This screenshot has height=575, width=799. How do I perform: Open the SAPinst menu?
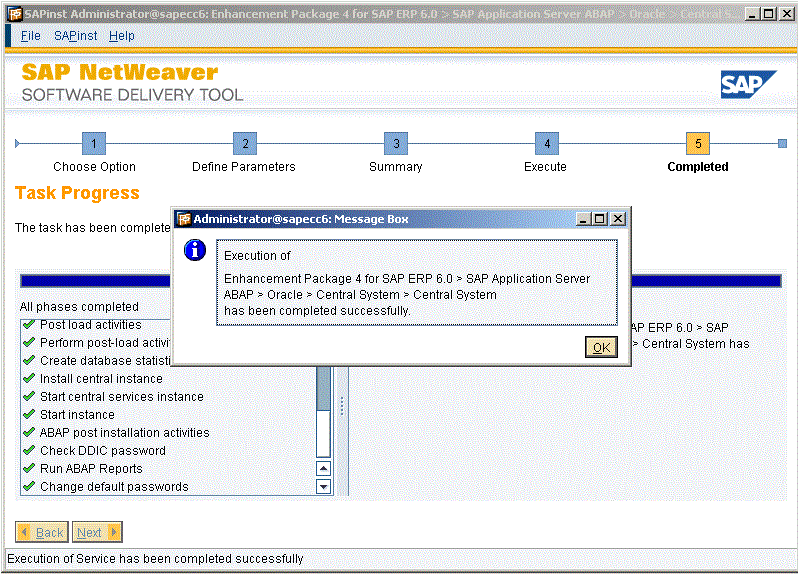pos(76,36)
